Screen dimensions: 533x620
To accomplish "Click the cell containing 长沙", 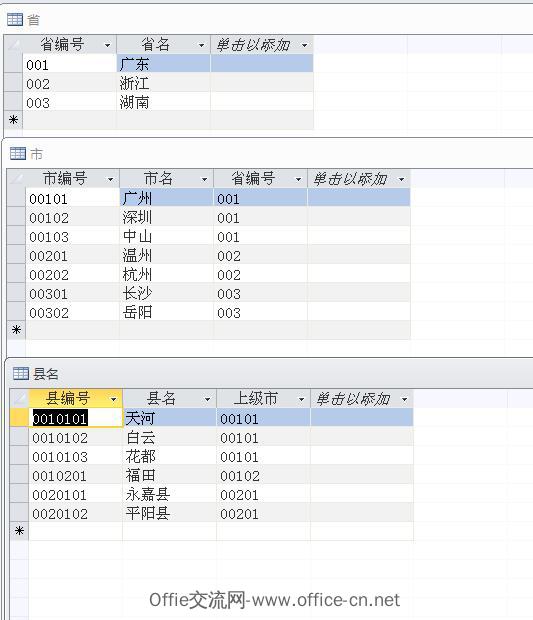I will click(166, 293).
